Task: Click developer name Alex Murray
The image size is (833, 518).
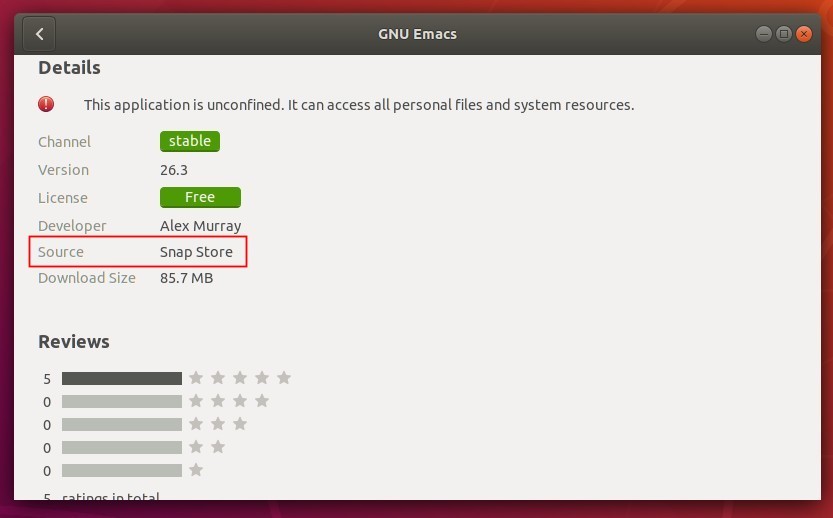Action: [x=200, y=226]
